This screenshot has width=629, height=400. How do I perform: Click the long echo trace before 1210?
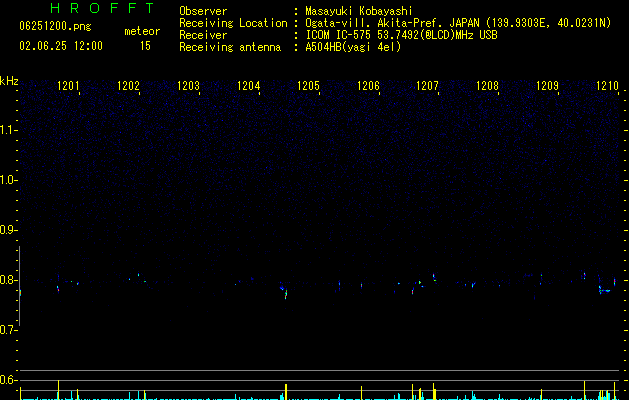tap(605, 290)
